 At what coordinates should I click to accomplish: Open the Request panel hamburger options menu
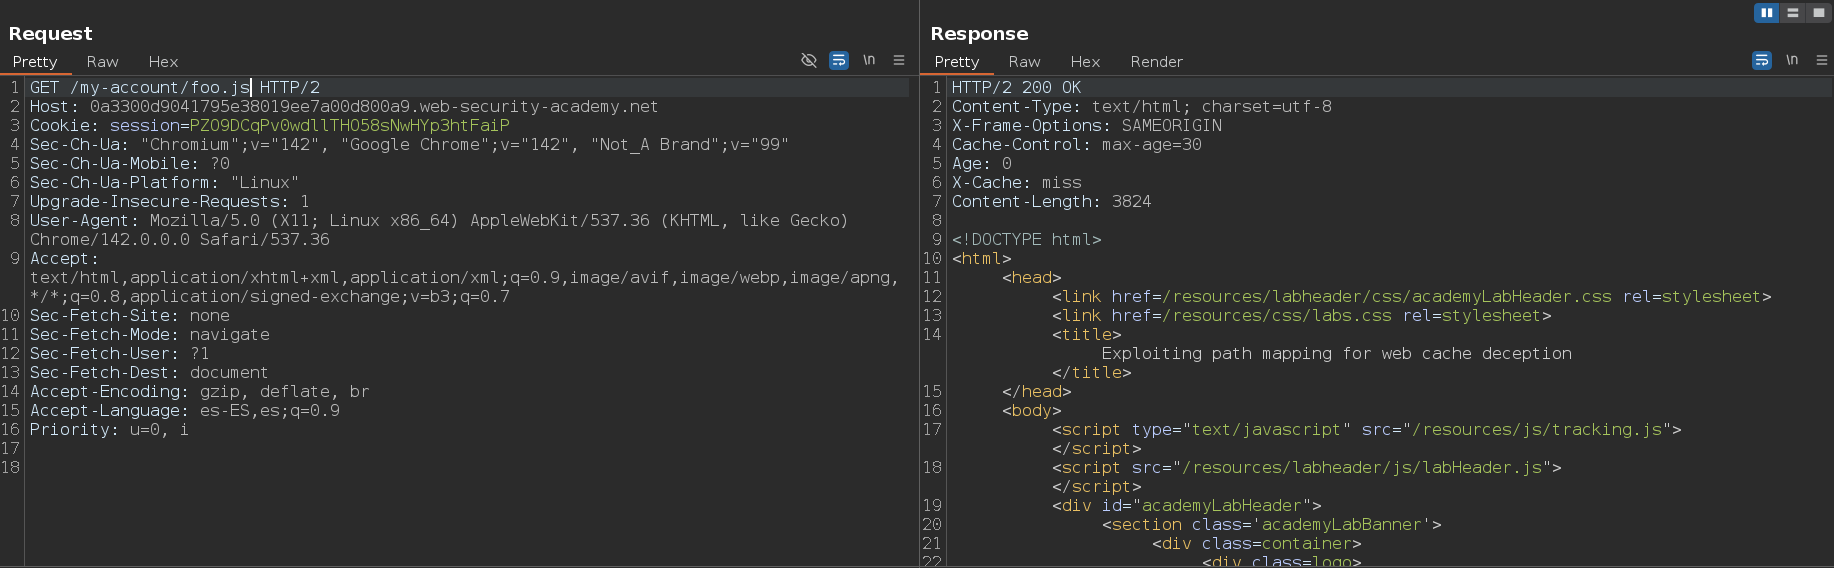(x=899, y=61)
